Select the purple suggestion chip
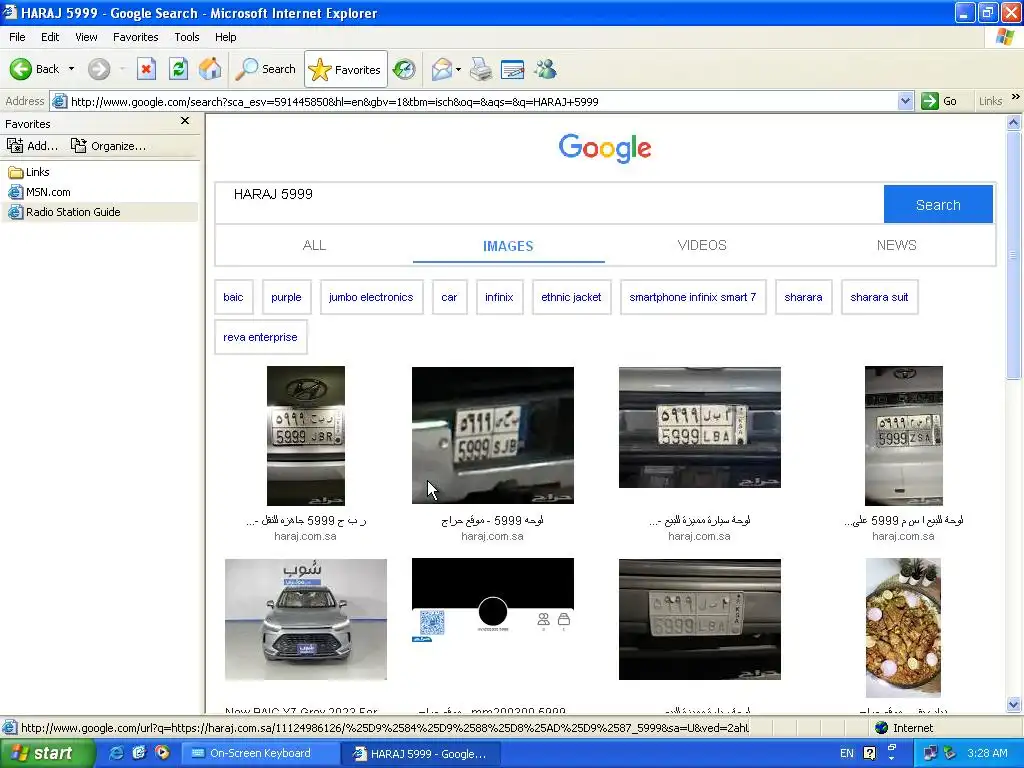 (286, 297)
